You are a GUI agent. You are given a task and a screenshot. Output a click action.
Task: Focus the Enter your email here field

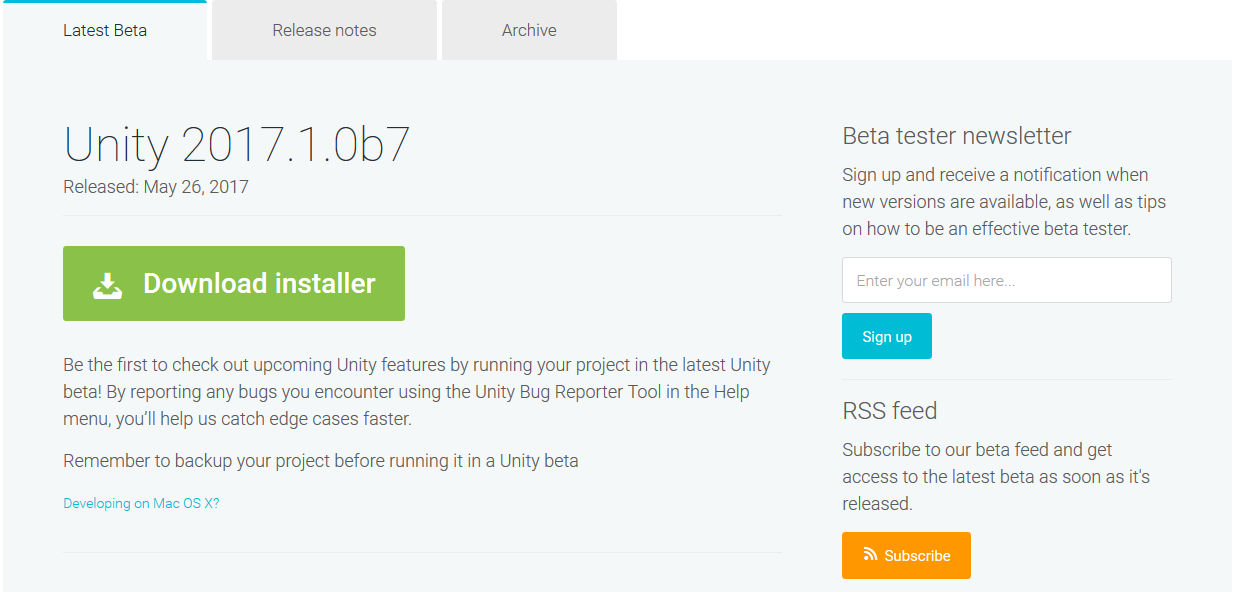click(x=1006, y=280)
